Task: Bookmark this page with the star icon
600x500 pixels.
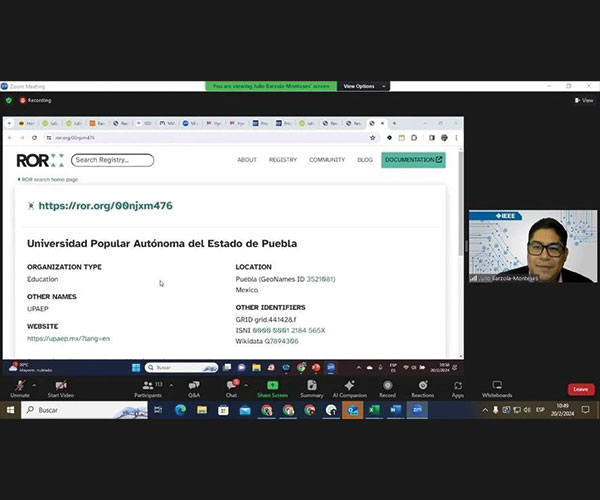Action: point(372,138)
